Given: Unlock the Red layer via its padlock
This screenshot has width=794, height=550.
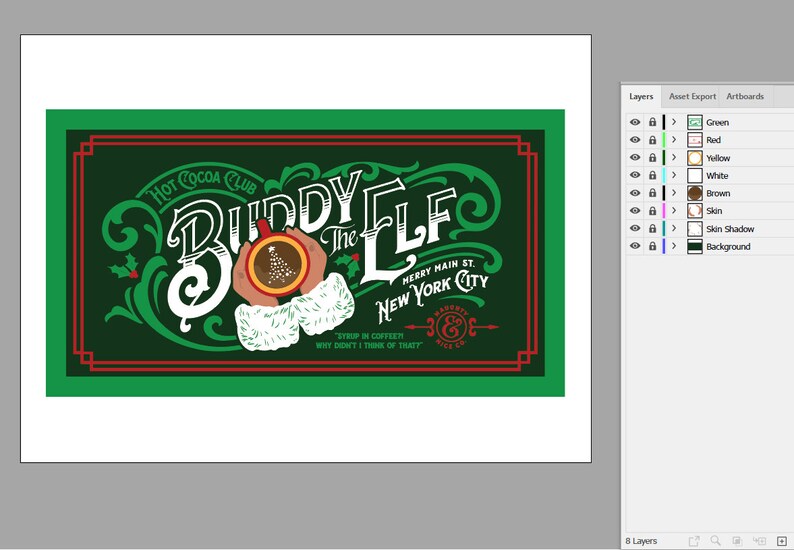Looking at the screenshot, I should point(652,140).
